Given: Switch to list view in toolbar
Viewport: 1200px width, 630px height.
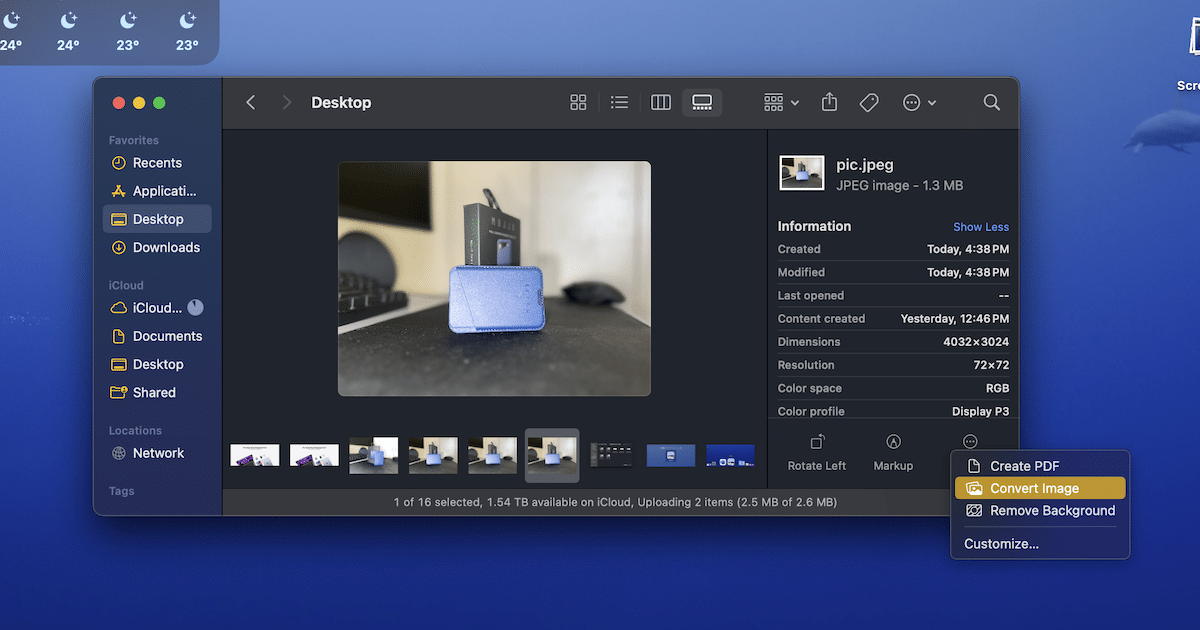Looking at the screenshot, I should pyautogui.click(x=619, y=102).
